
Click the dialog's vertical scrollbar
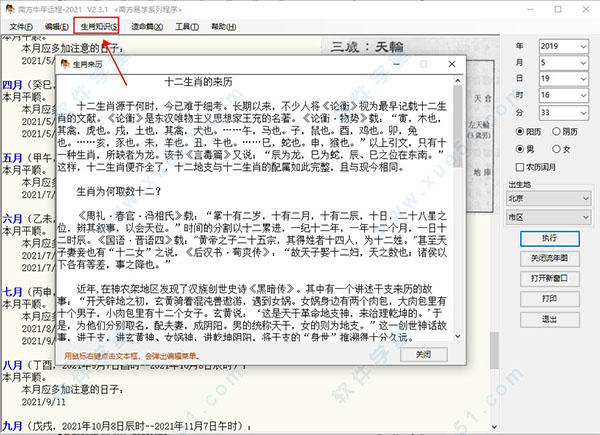(x=458, y=200)
